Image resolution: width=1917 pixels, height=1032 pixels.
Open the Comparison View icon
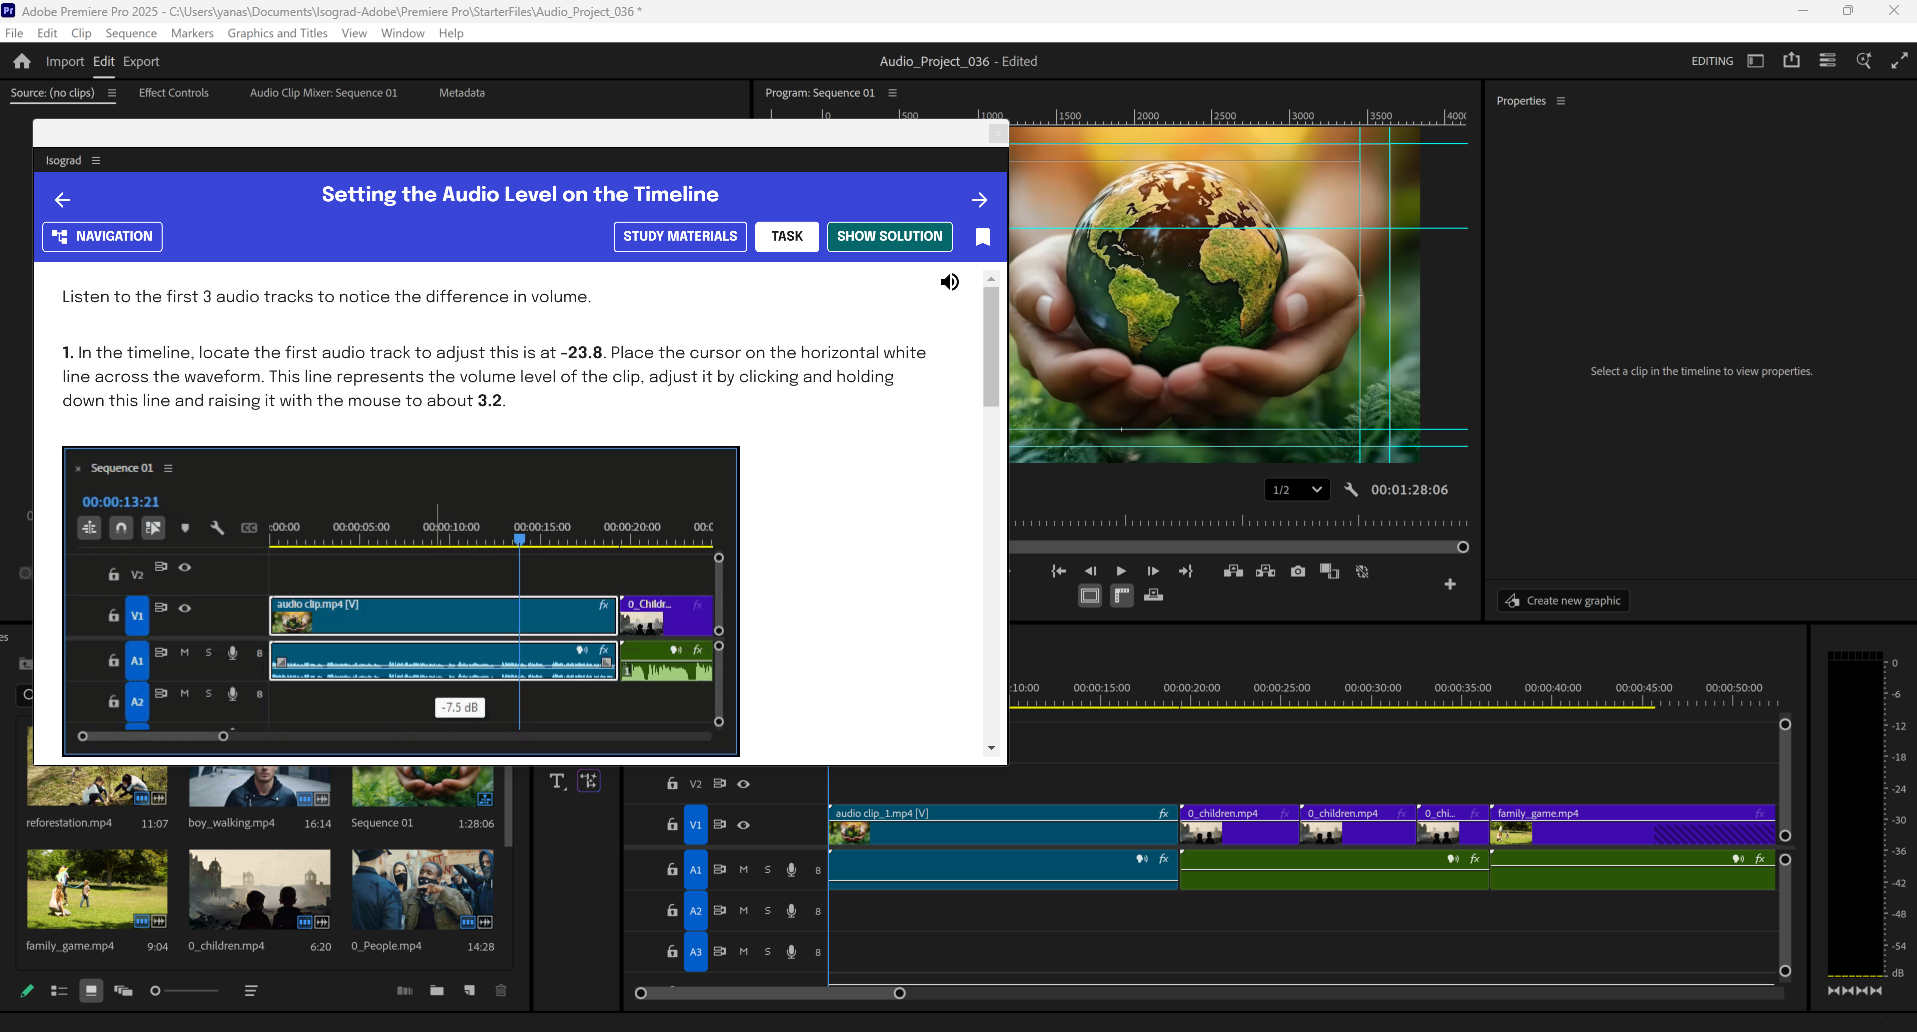pyautogui.click(x=1329, y=571)
